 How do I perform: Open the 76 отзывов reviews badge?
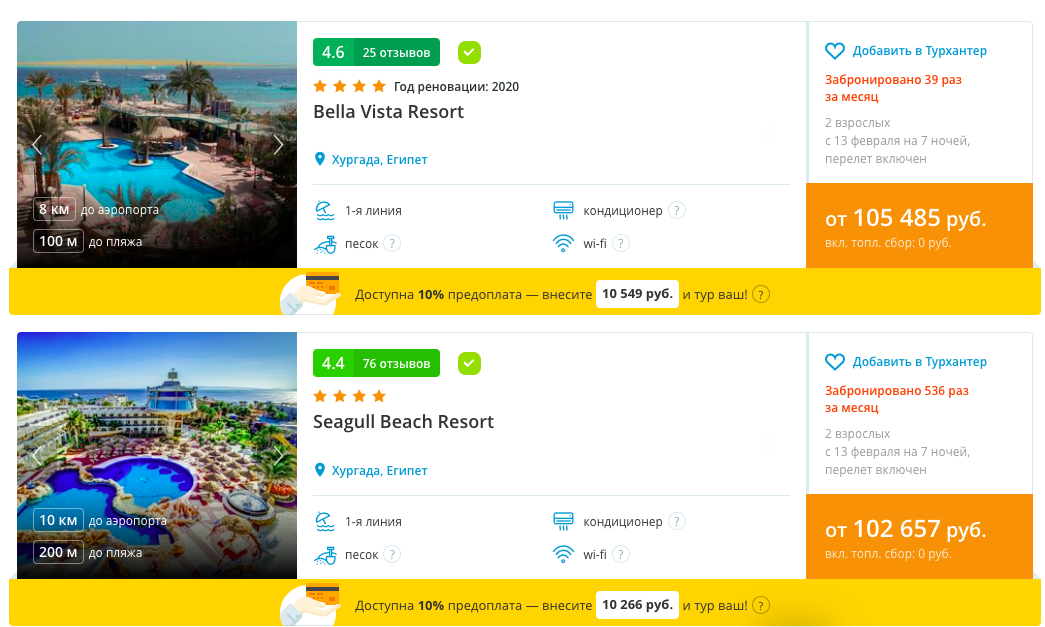pos(396,363)
